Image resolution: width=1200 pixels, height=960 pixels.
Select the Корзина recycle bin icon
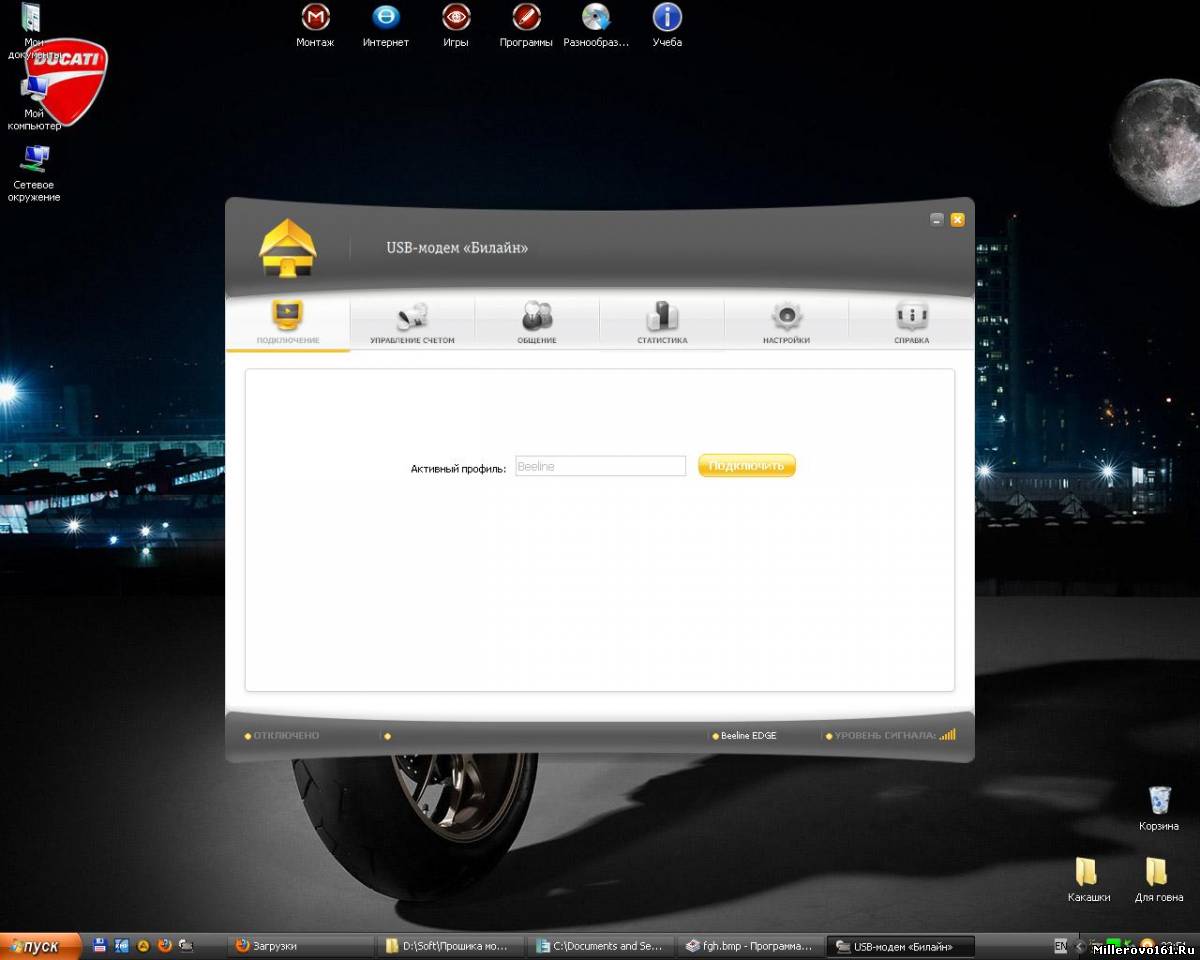coord(1159,808)
